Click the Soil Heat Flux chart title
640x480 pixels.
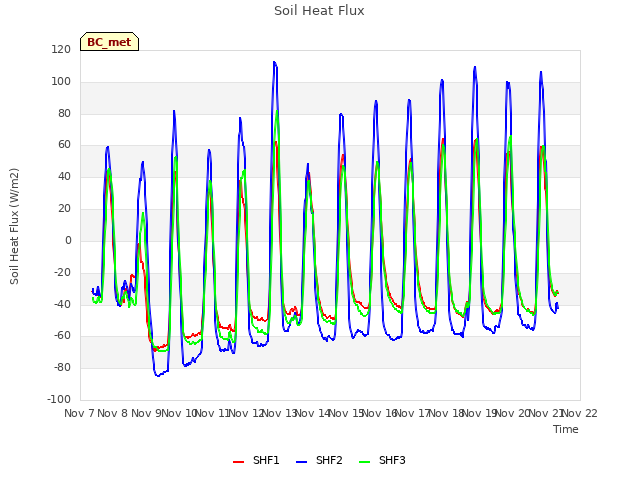coord(319,11)
